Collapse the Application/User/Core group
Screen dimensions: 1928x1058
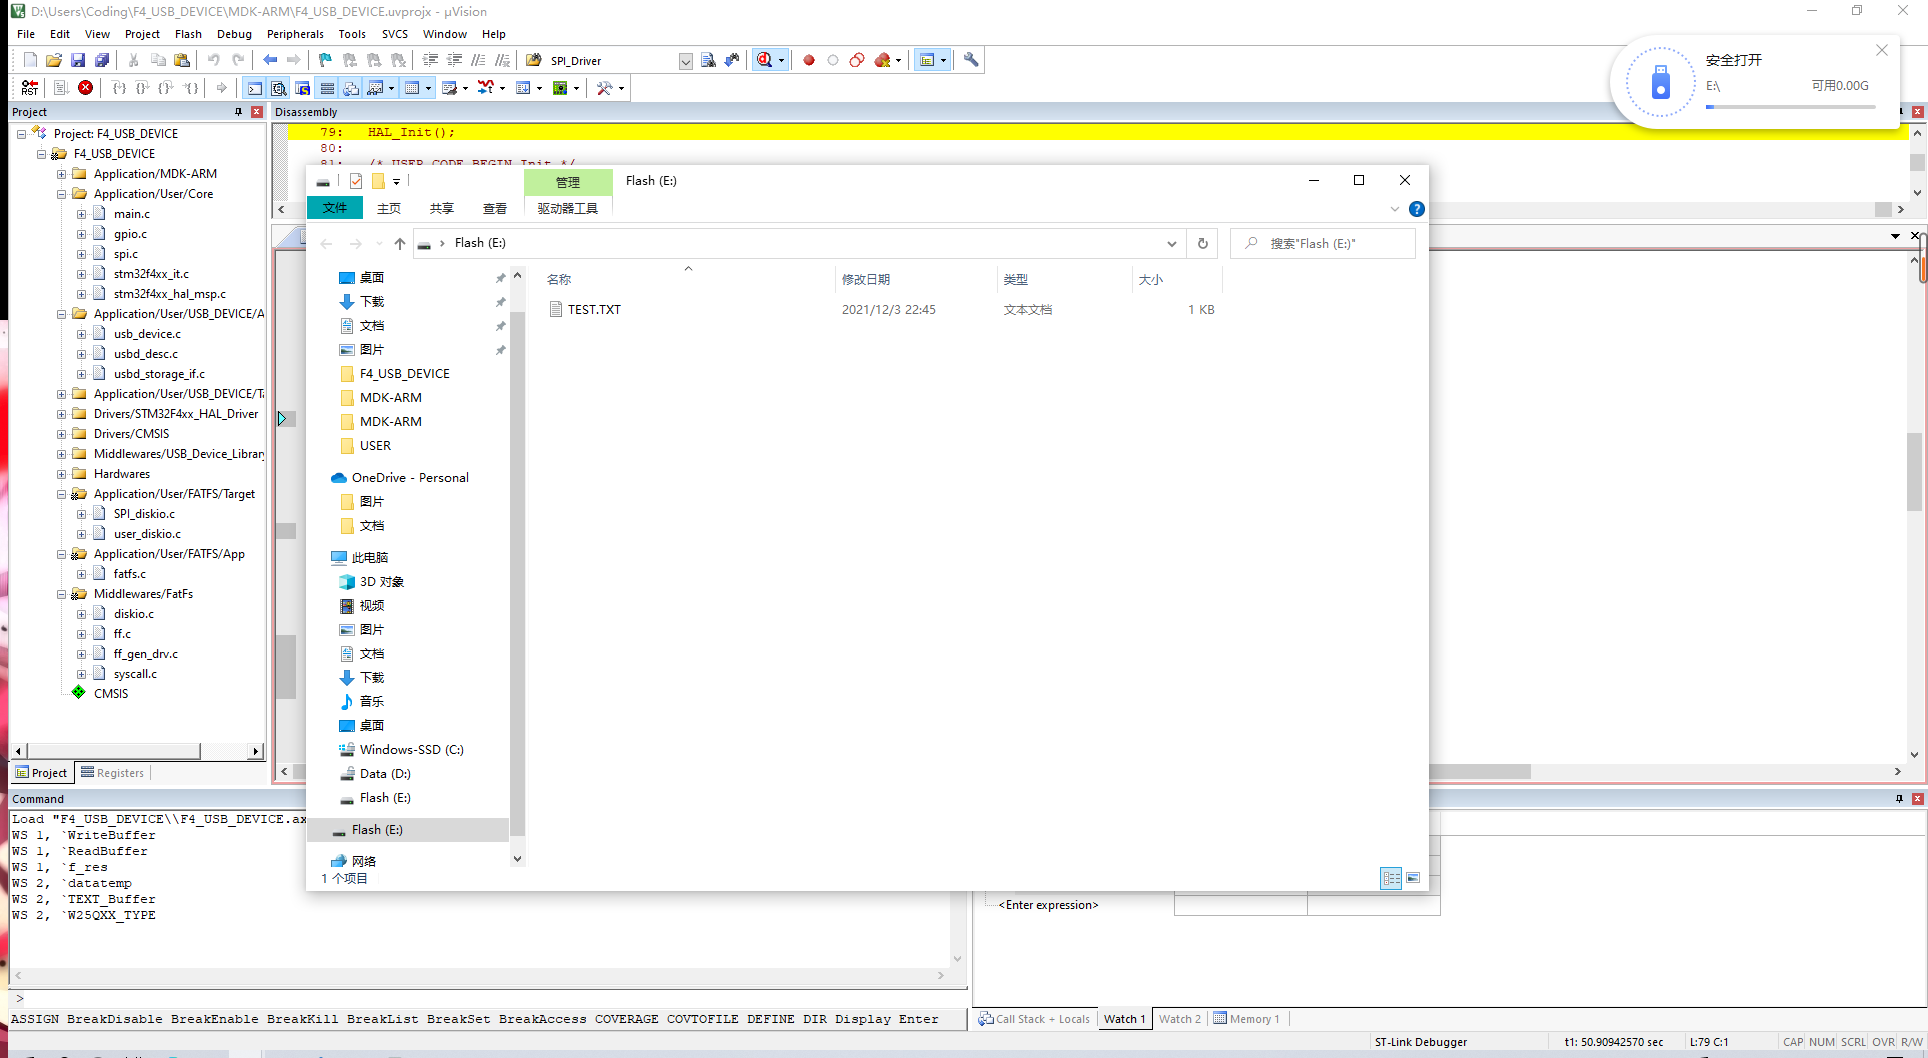62,194
